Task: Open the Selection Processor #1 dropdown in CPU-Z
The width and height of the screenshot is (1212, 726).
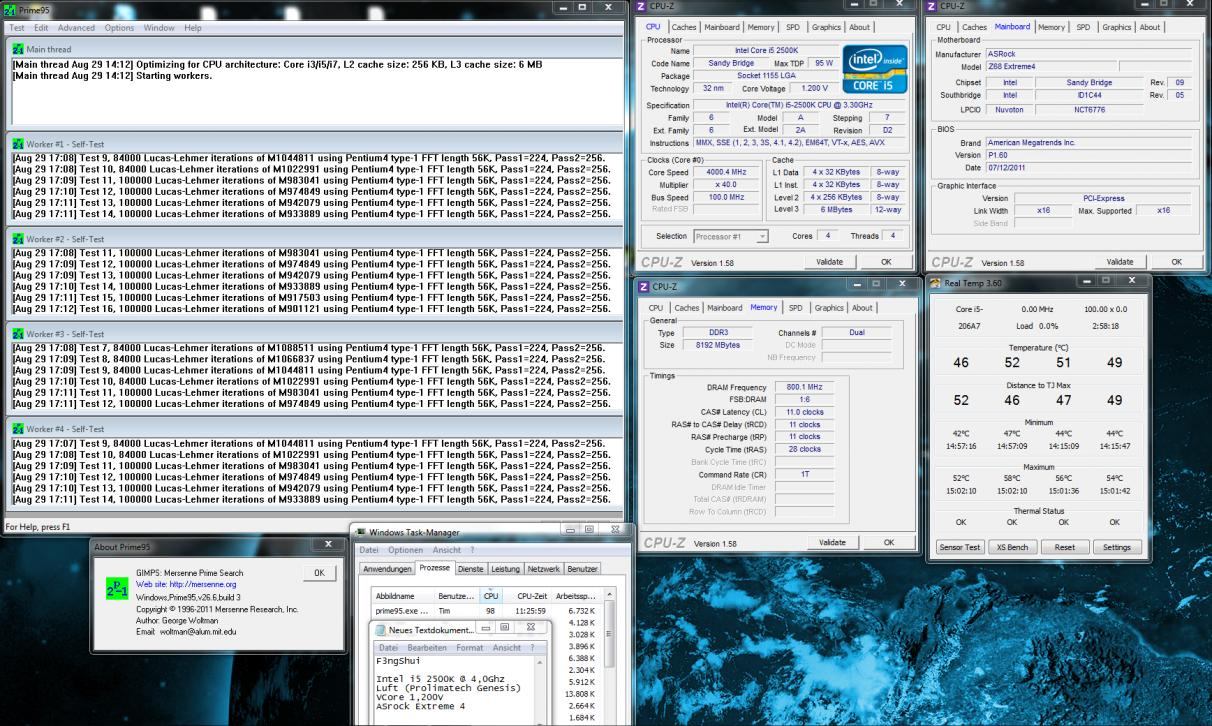Action: [731, 236]
